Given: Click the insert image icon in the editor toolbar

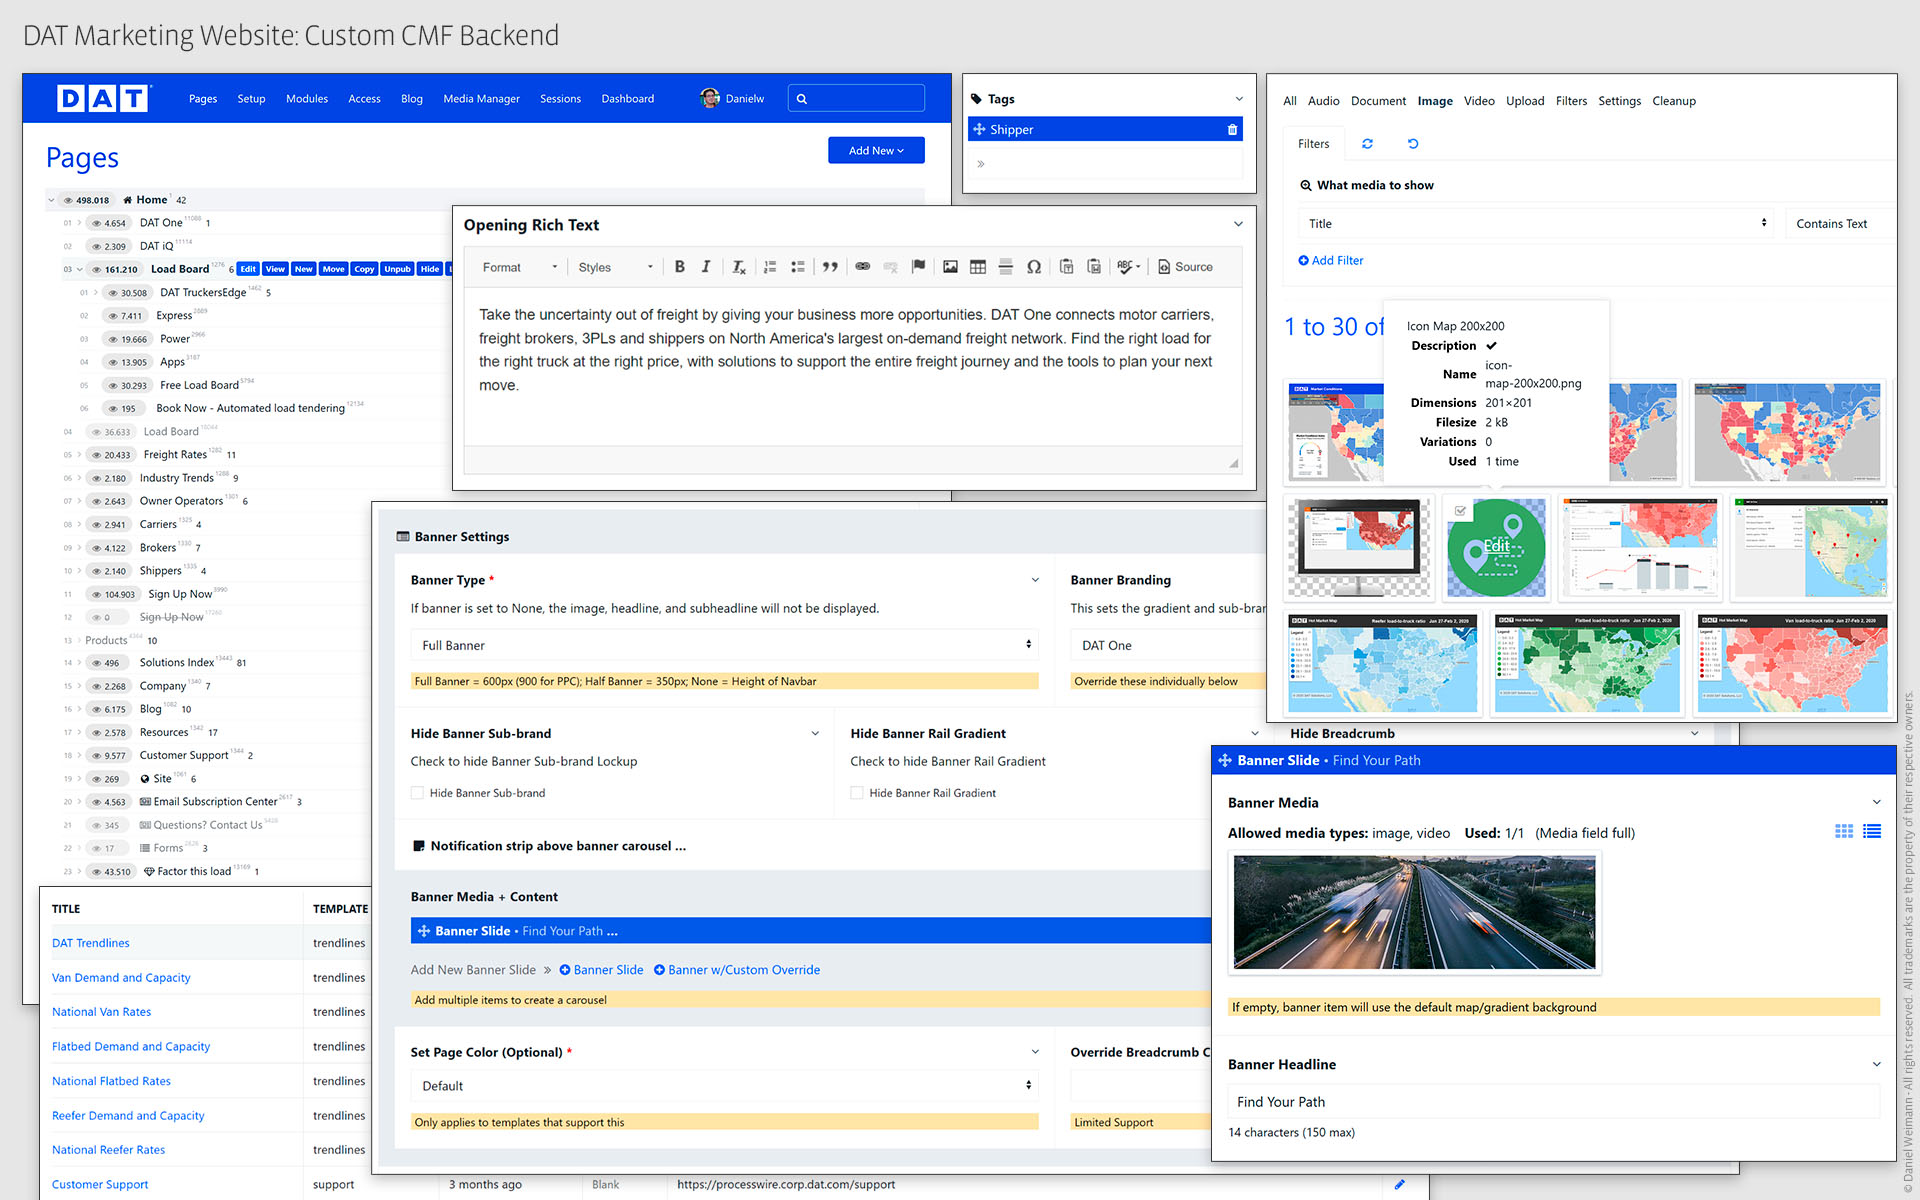Looking at the screenshot, I should tap(950, 267).
